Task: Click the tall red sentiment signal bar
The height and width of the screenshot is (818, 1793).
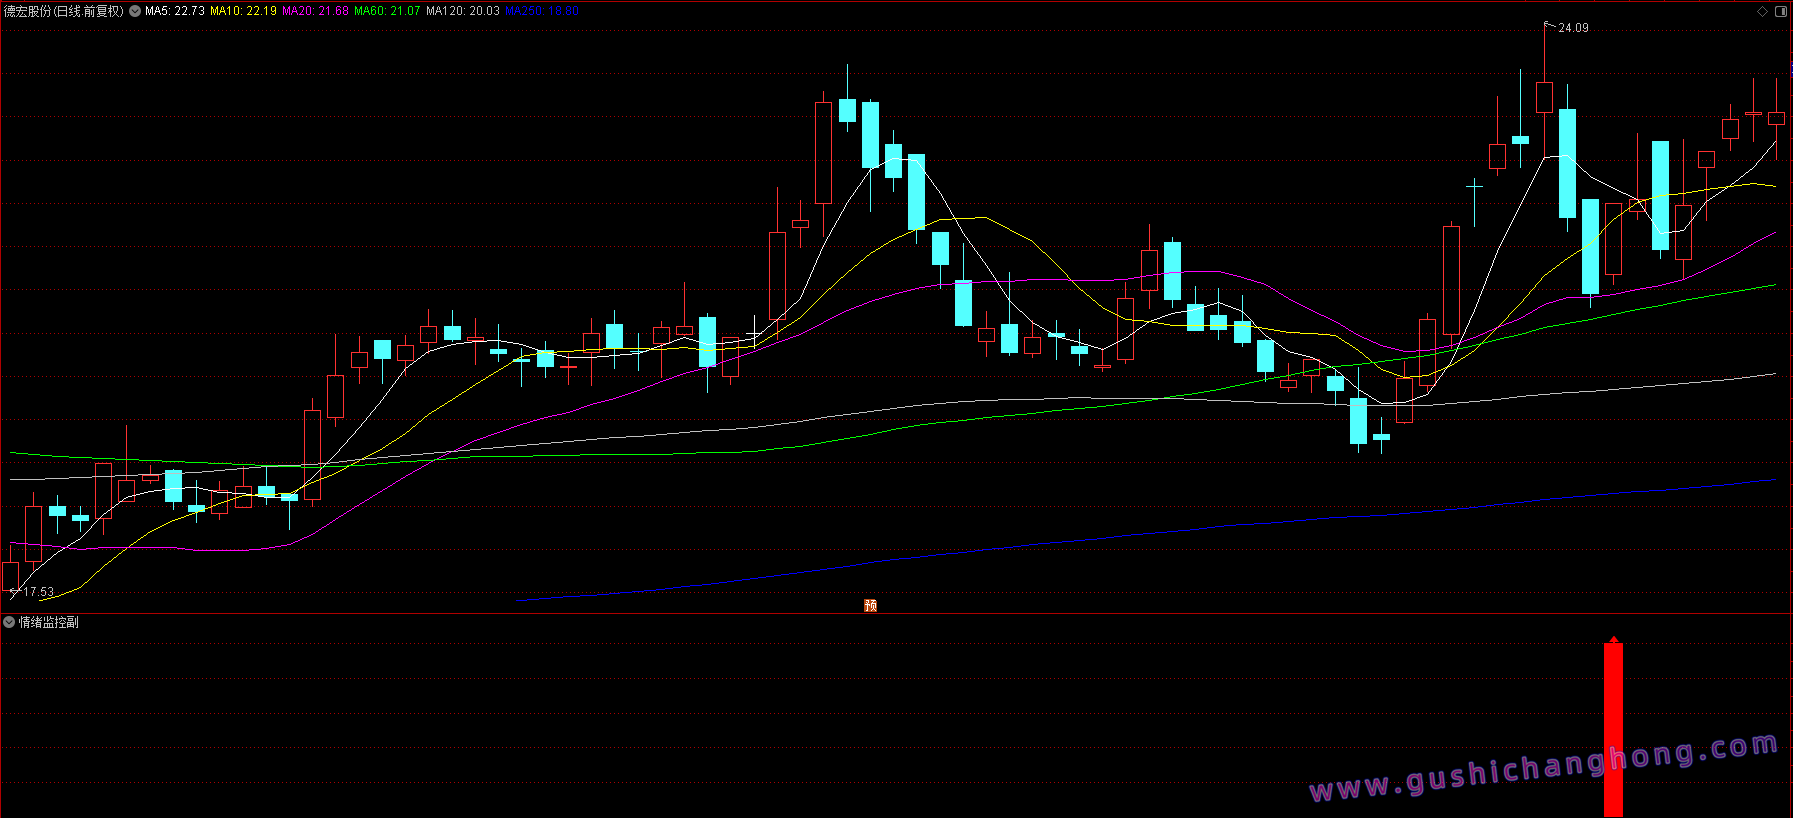Action: pyautogui.click(x=1613, y=730)
